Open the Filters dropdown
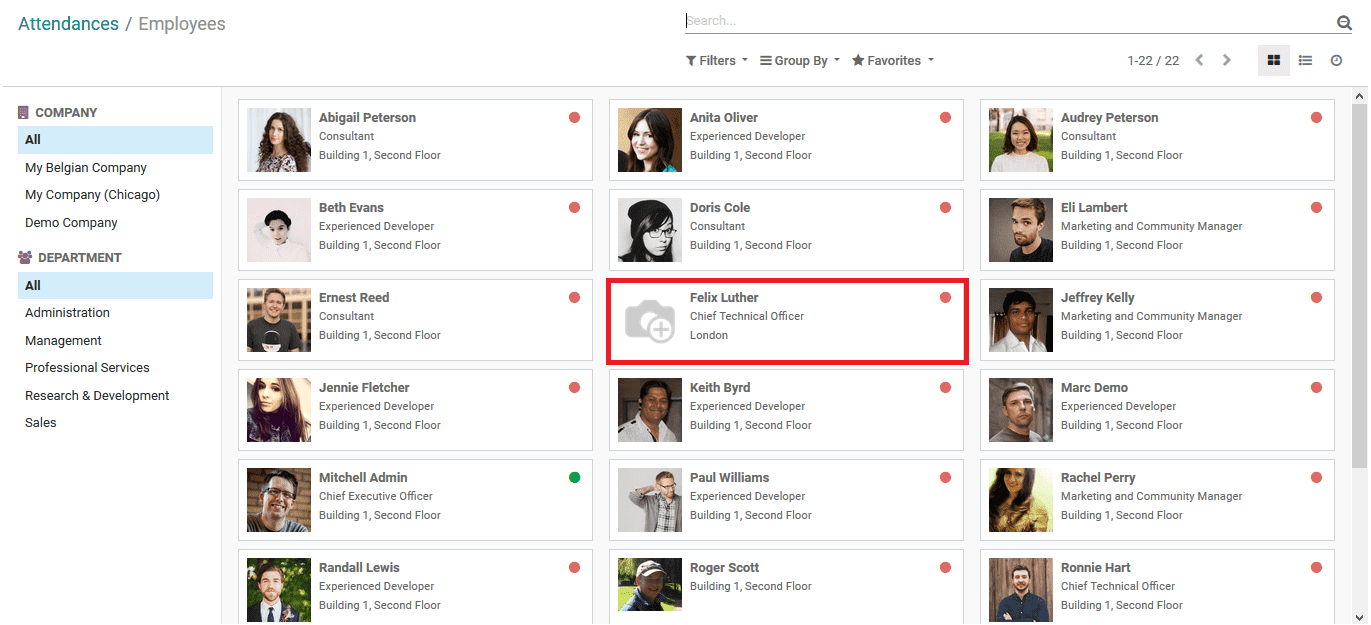 pos(717,61)
